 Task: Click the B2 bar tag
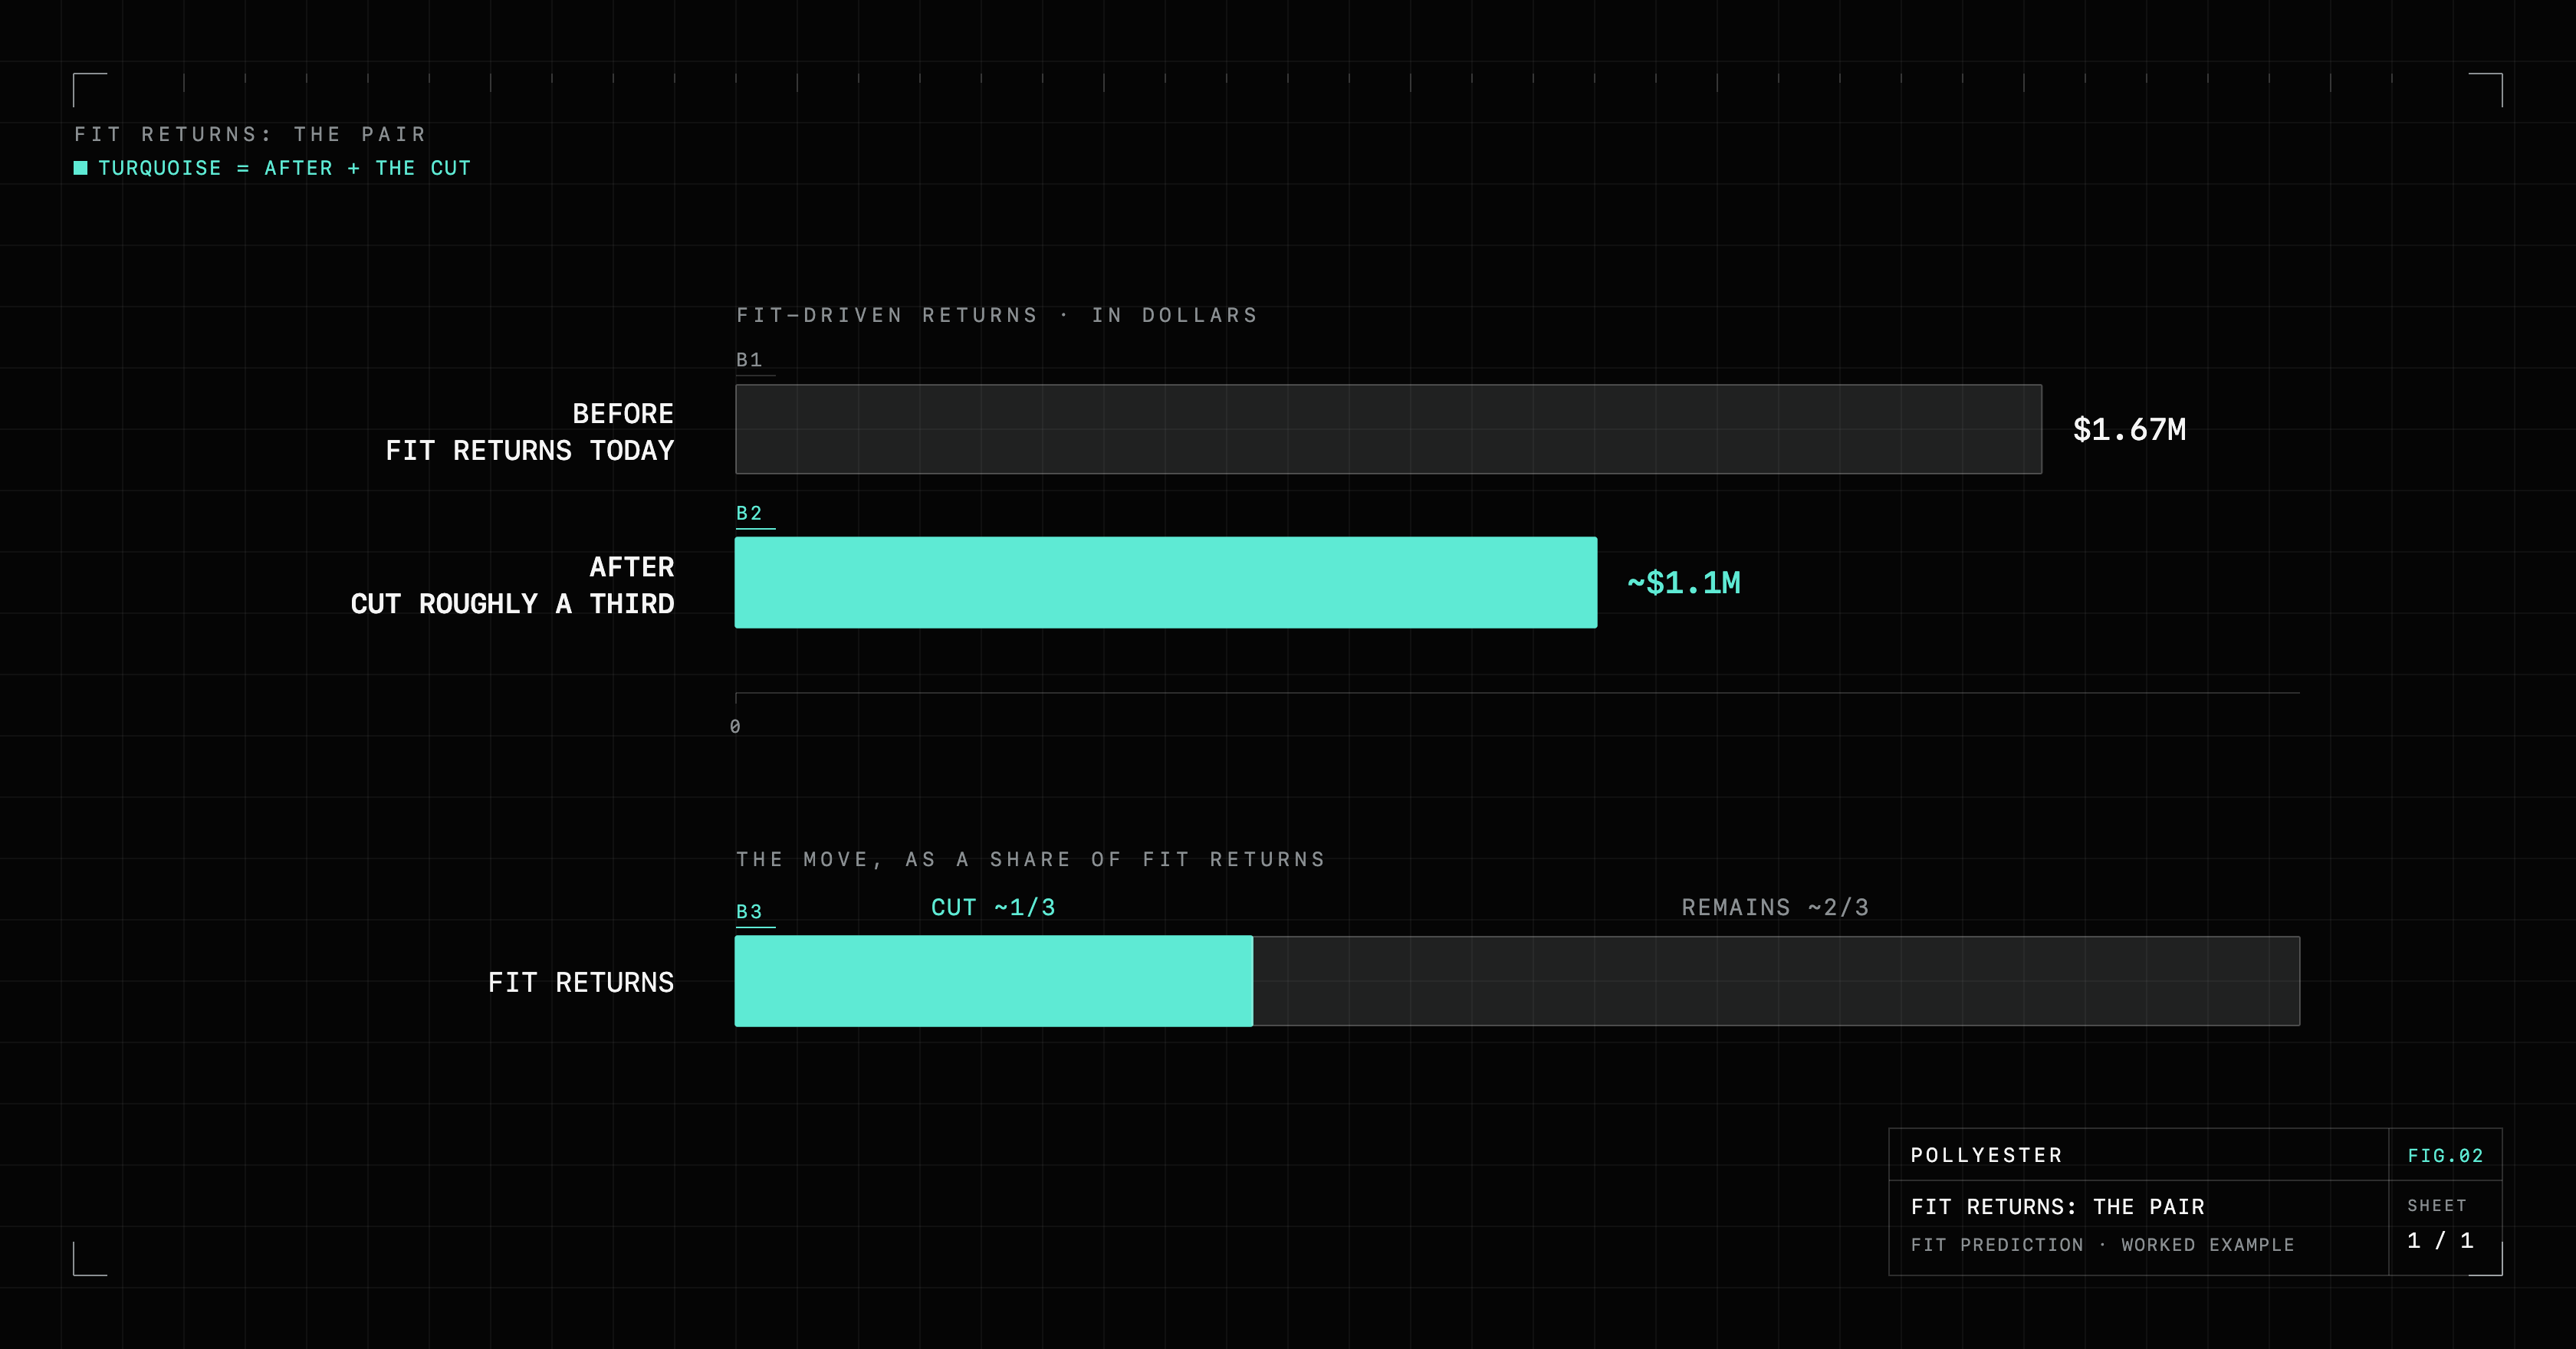(749, 513)
